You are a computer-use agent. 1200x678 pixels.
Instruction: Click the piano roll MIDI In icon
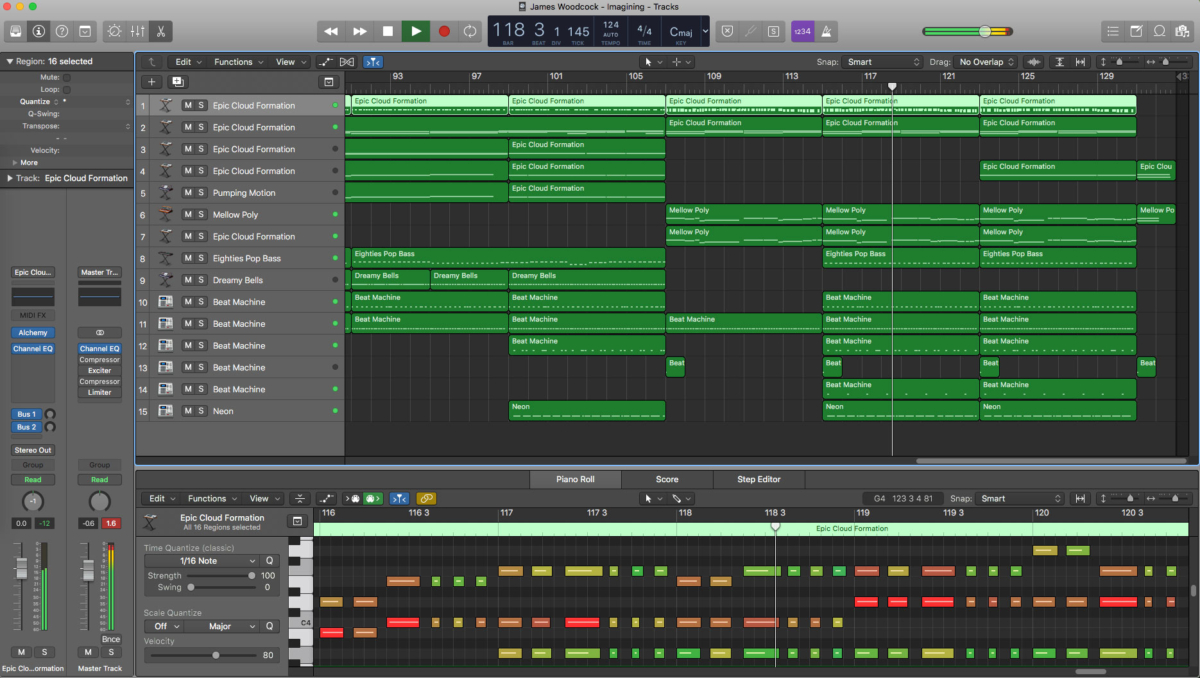coord(354,498)
